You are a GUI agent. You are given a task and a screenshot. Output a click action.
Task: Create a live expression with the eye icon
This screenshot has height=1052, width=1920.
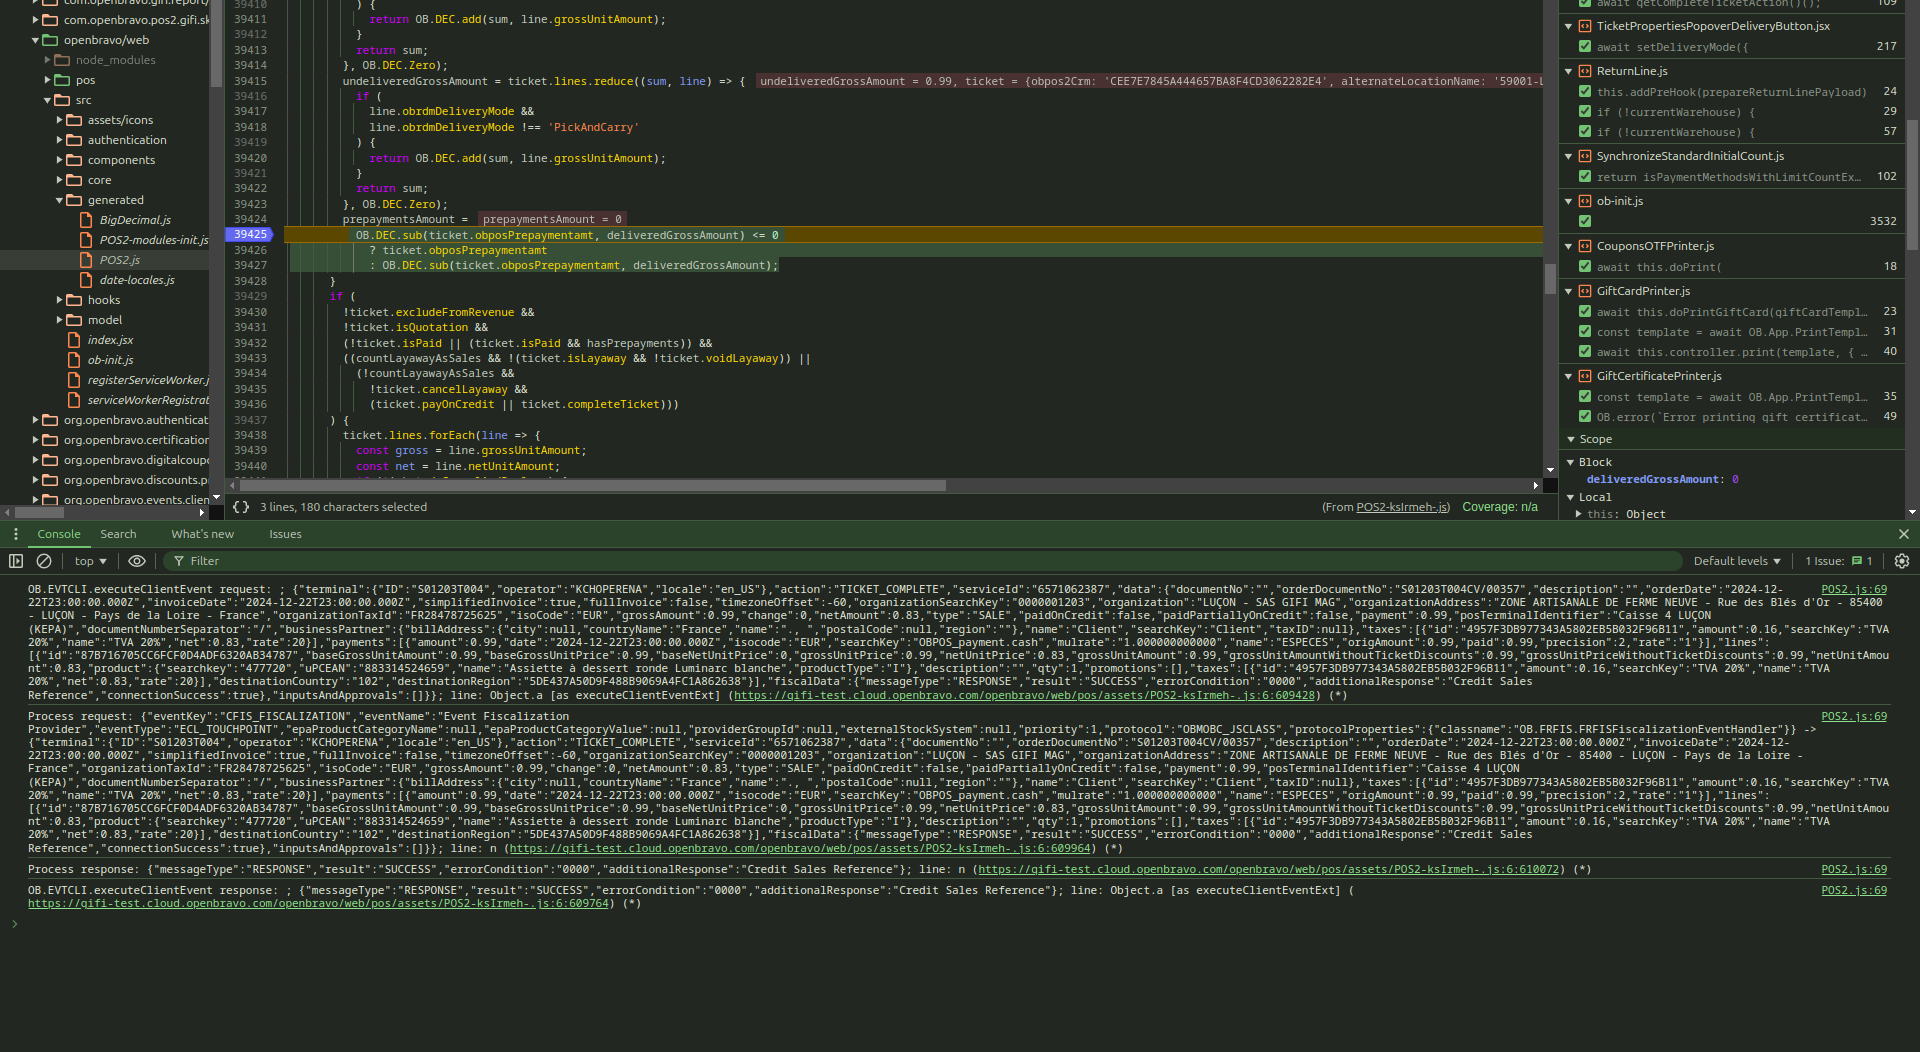coord(137,561)
